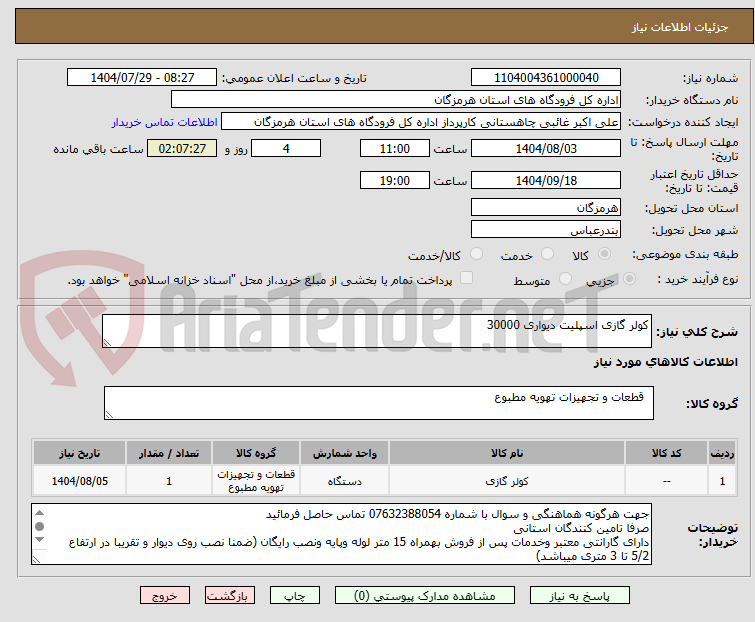Click the اطلاعات کالاهای مورد نیاز heading
The height and width of the screenshot is (622, 755).
click(665, 362)
